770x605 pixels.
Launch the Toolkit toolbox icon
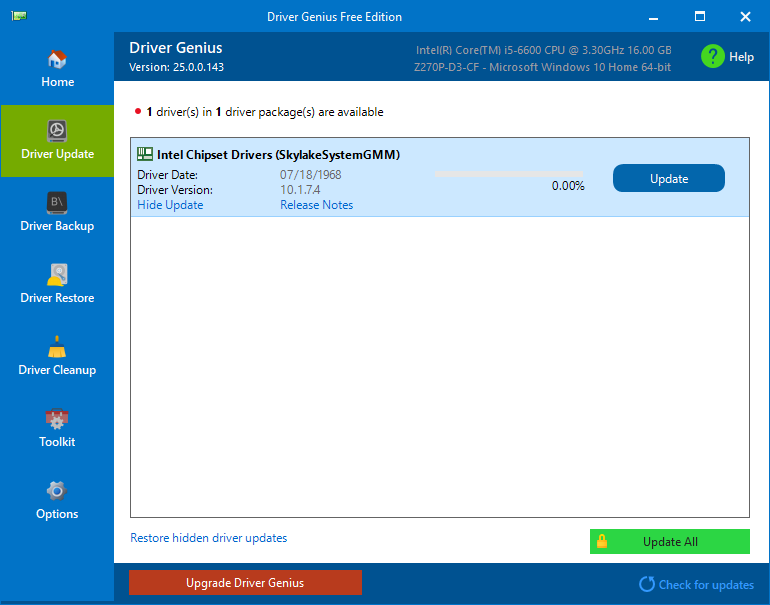pyautogui.click(x=57, y=419)
